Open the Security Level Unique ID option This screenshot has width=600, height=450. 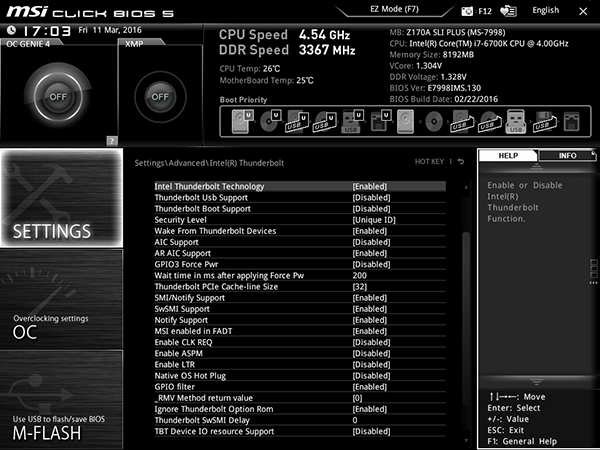[374, 220]
